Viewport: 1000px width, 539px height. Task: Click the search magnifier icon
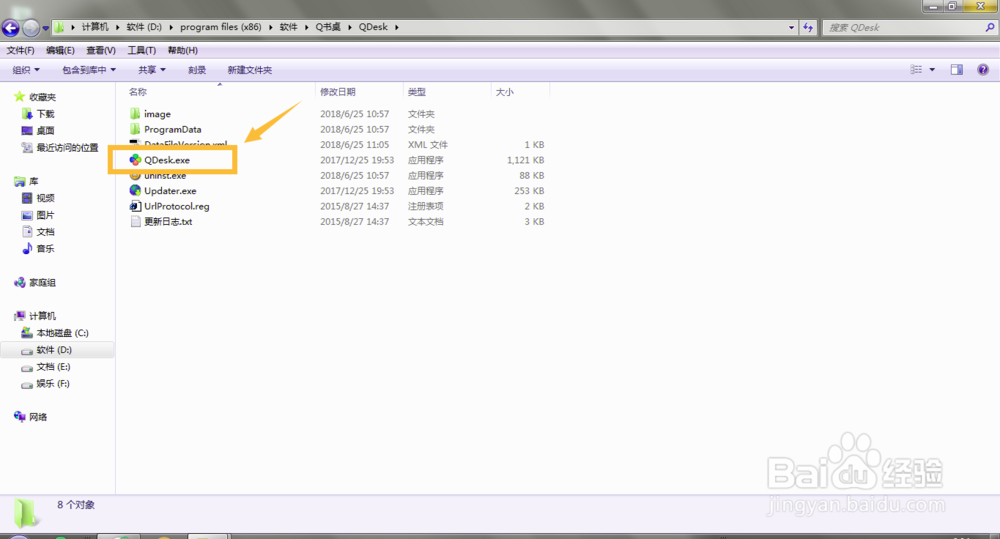[990, 27]
